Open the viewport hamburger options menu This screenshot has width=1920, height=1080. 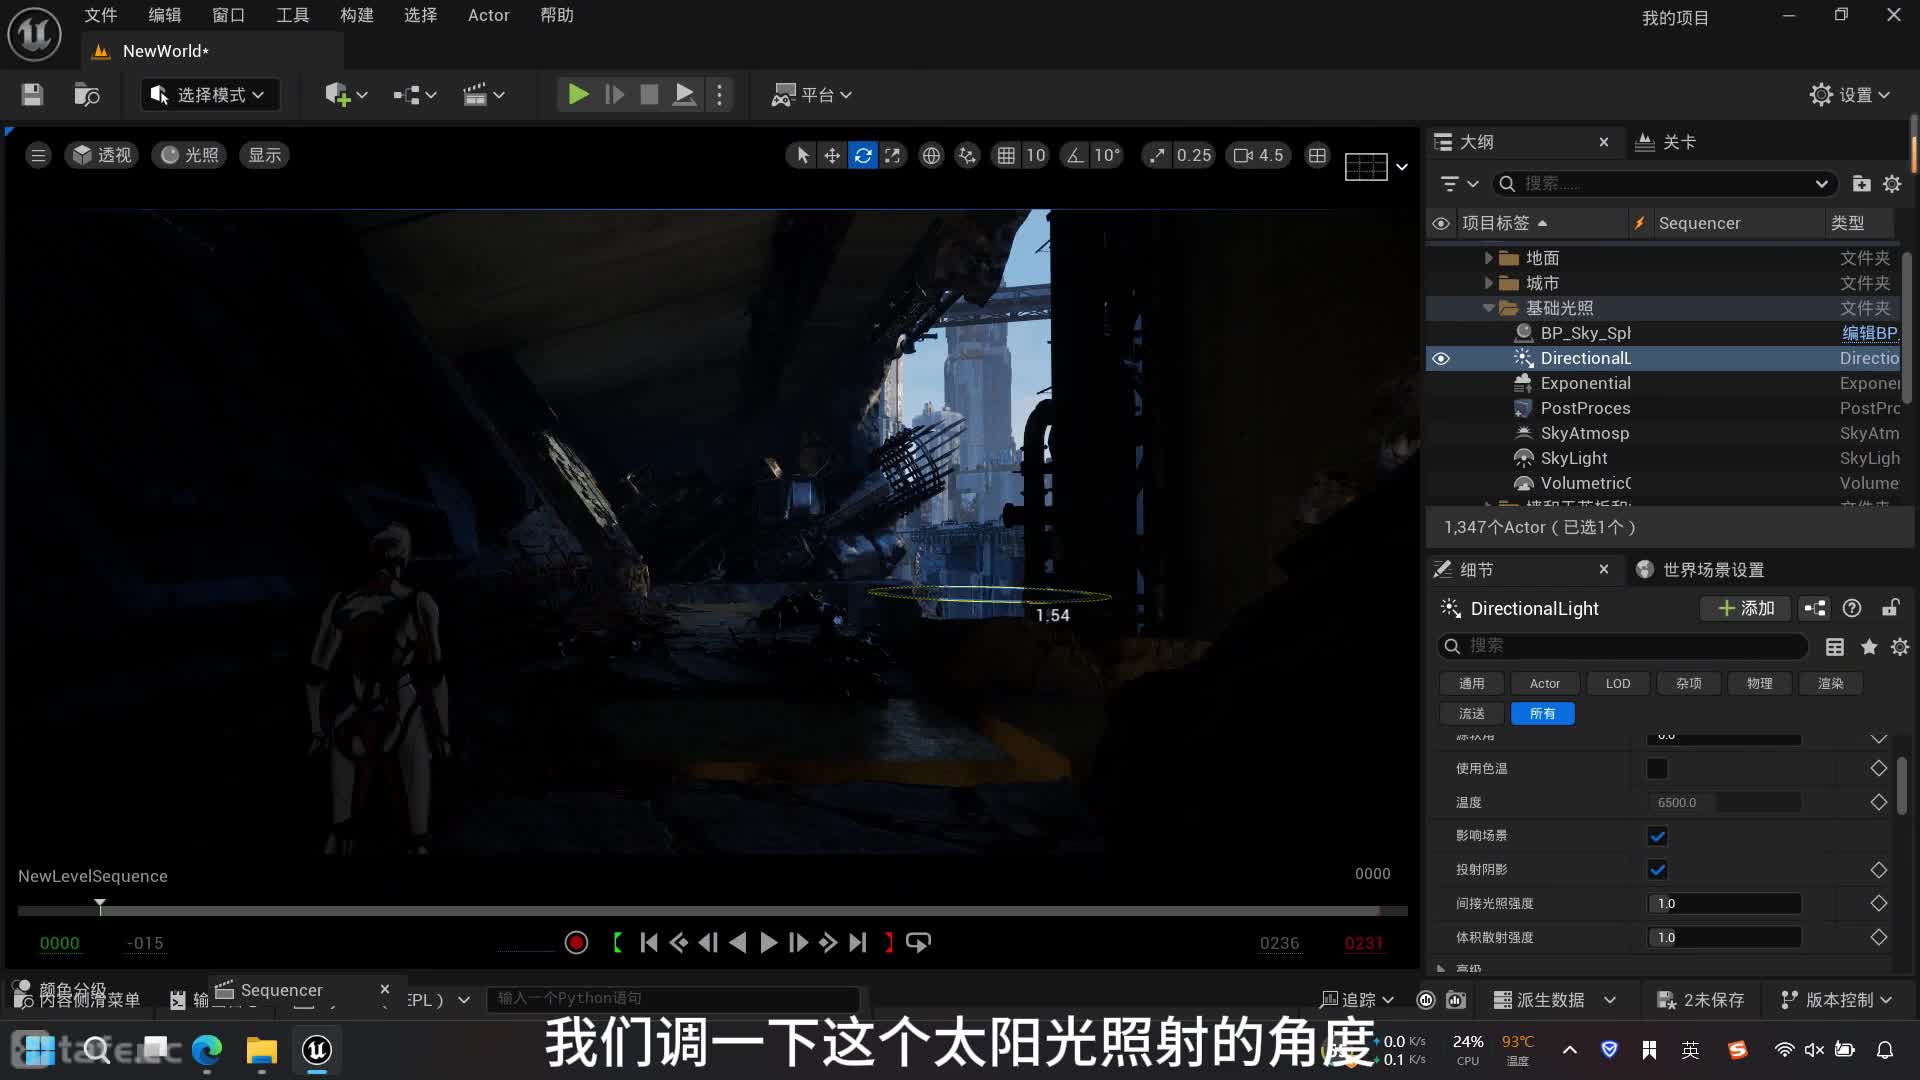(38, 155)
